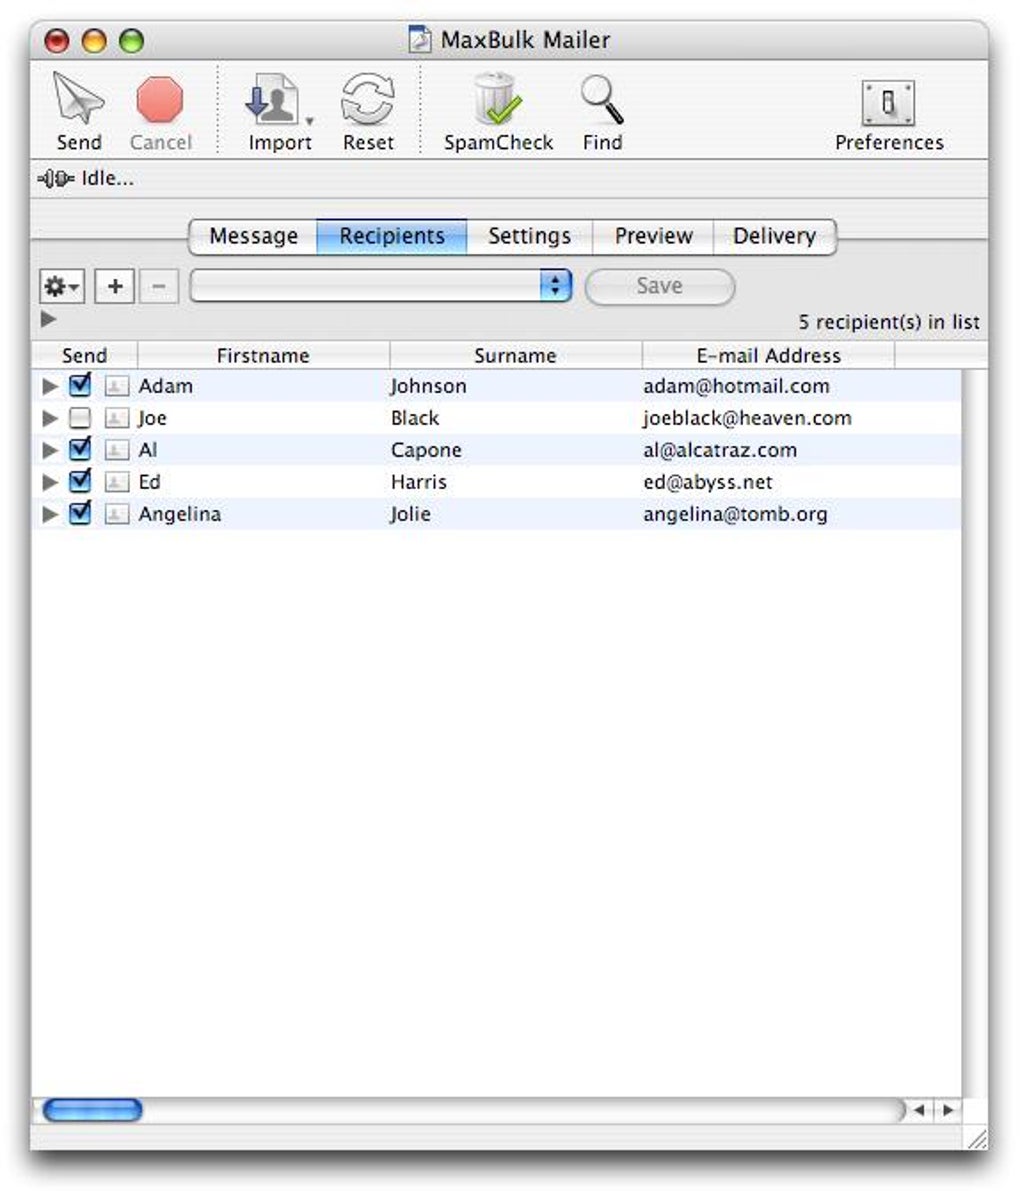This screenshot has height=1191, width=1020.
Task: Select the ed@abyss.net email cell
Action: coord(708,482)
